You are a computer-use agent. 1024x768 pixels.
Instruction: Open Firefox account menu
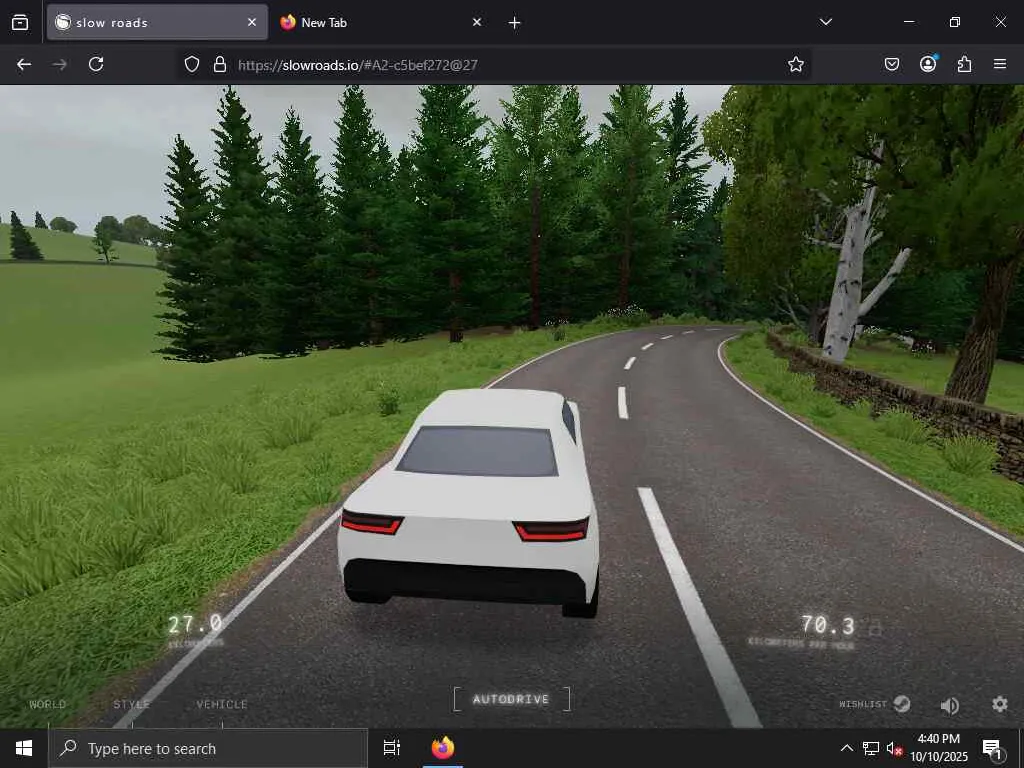[928, 64]
